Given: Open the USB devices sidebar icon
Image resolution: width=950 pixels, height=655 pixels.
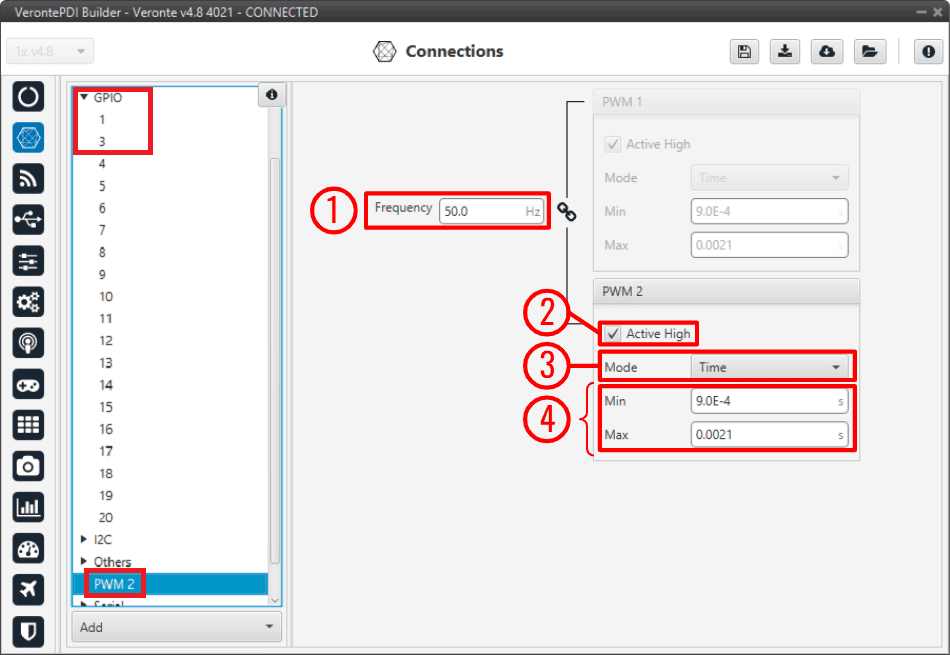Looking at the screenshot, I should pos(28,219).
